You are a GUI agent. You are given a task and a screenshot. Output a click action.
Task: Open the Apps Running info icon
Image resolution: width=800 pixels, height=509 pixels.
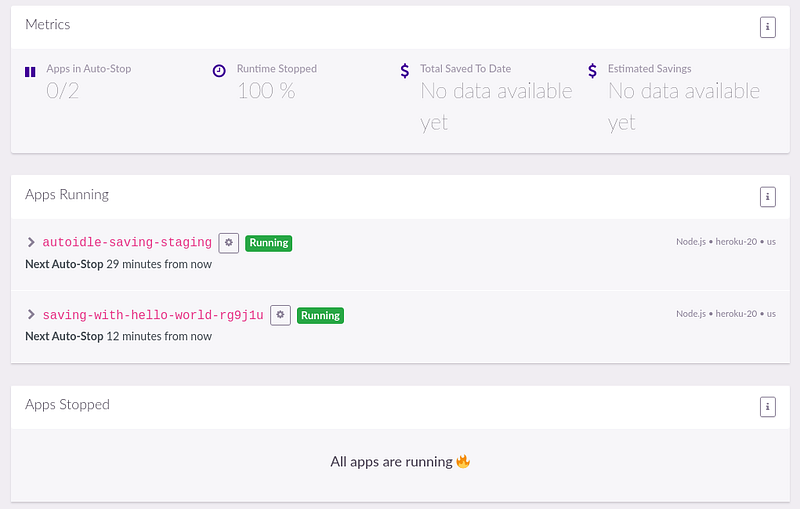tap(767, 197)
